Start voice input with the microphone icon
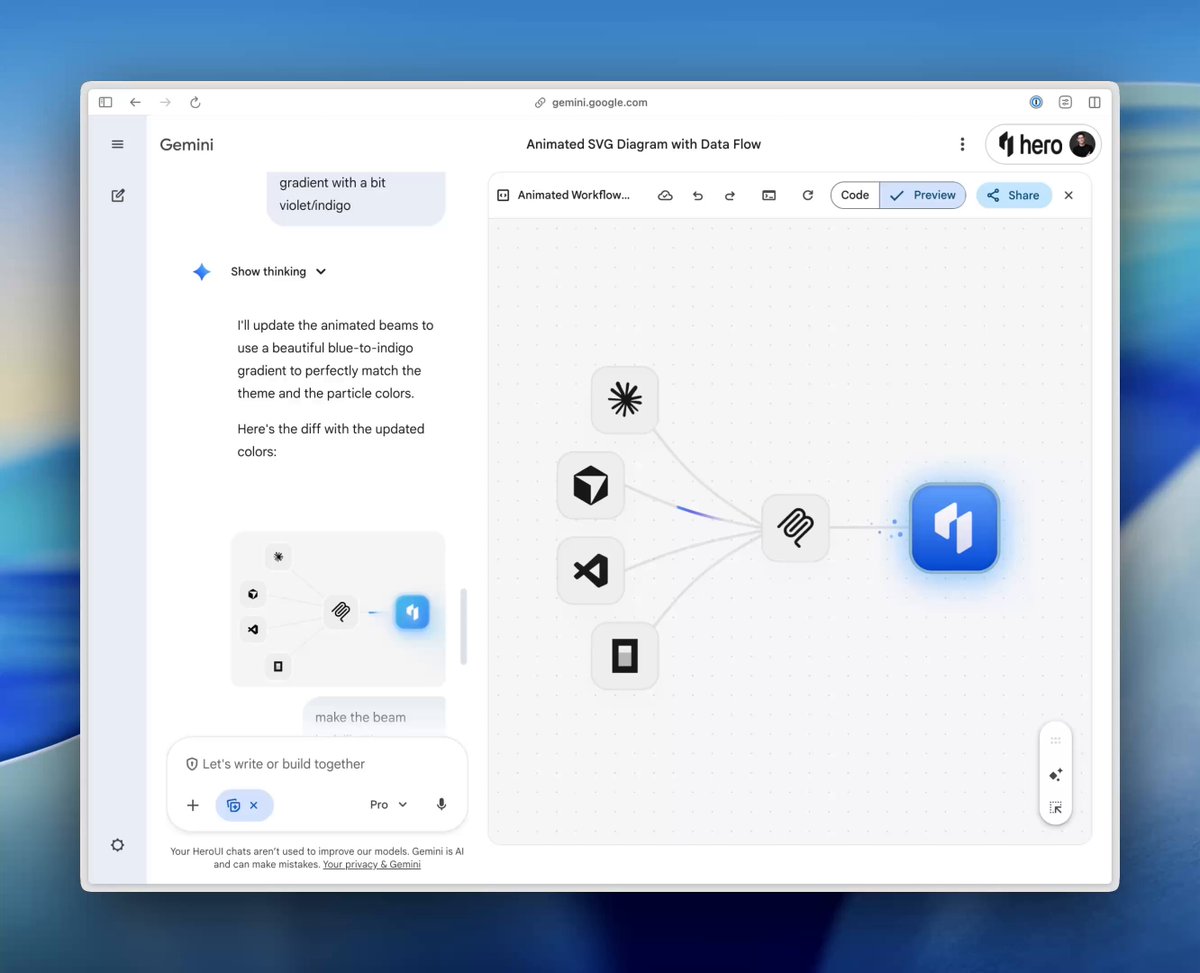 click(441, 804)
